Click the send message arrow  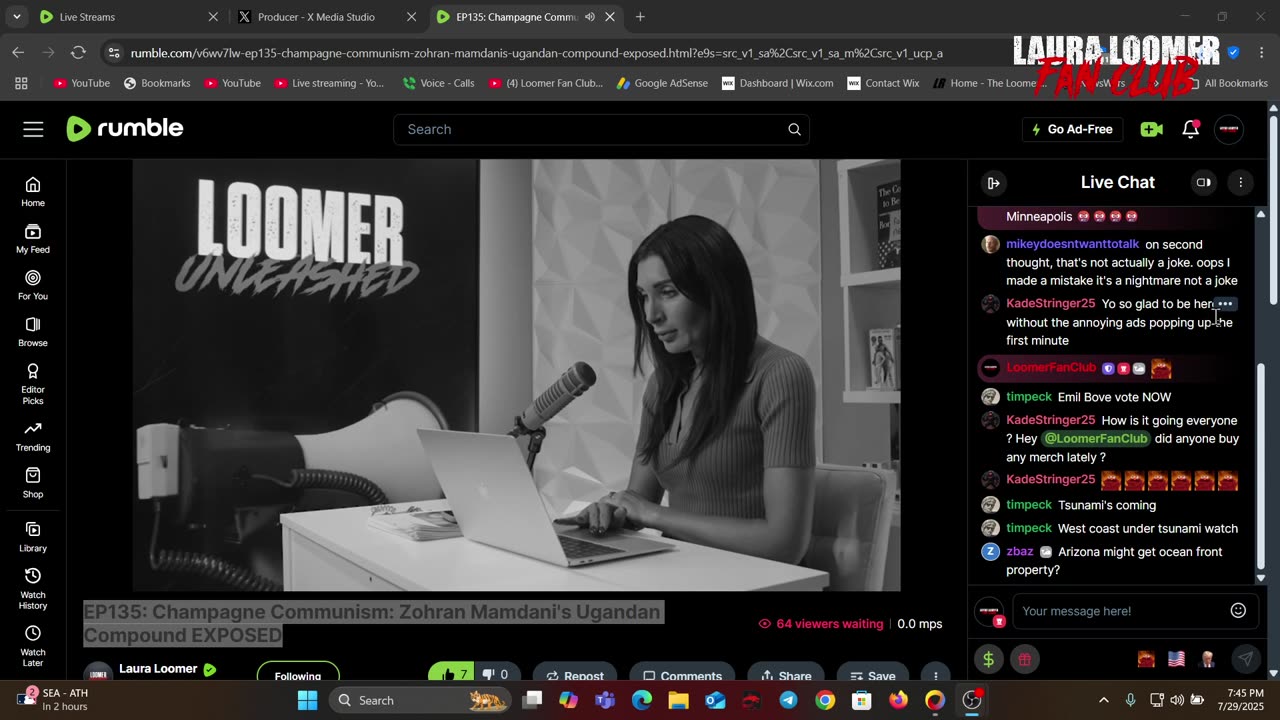tap(1245, 659)
